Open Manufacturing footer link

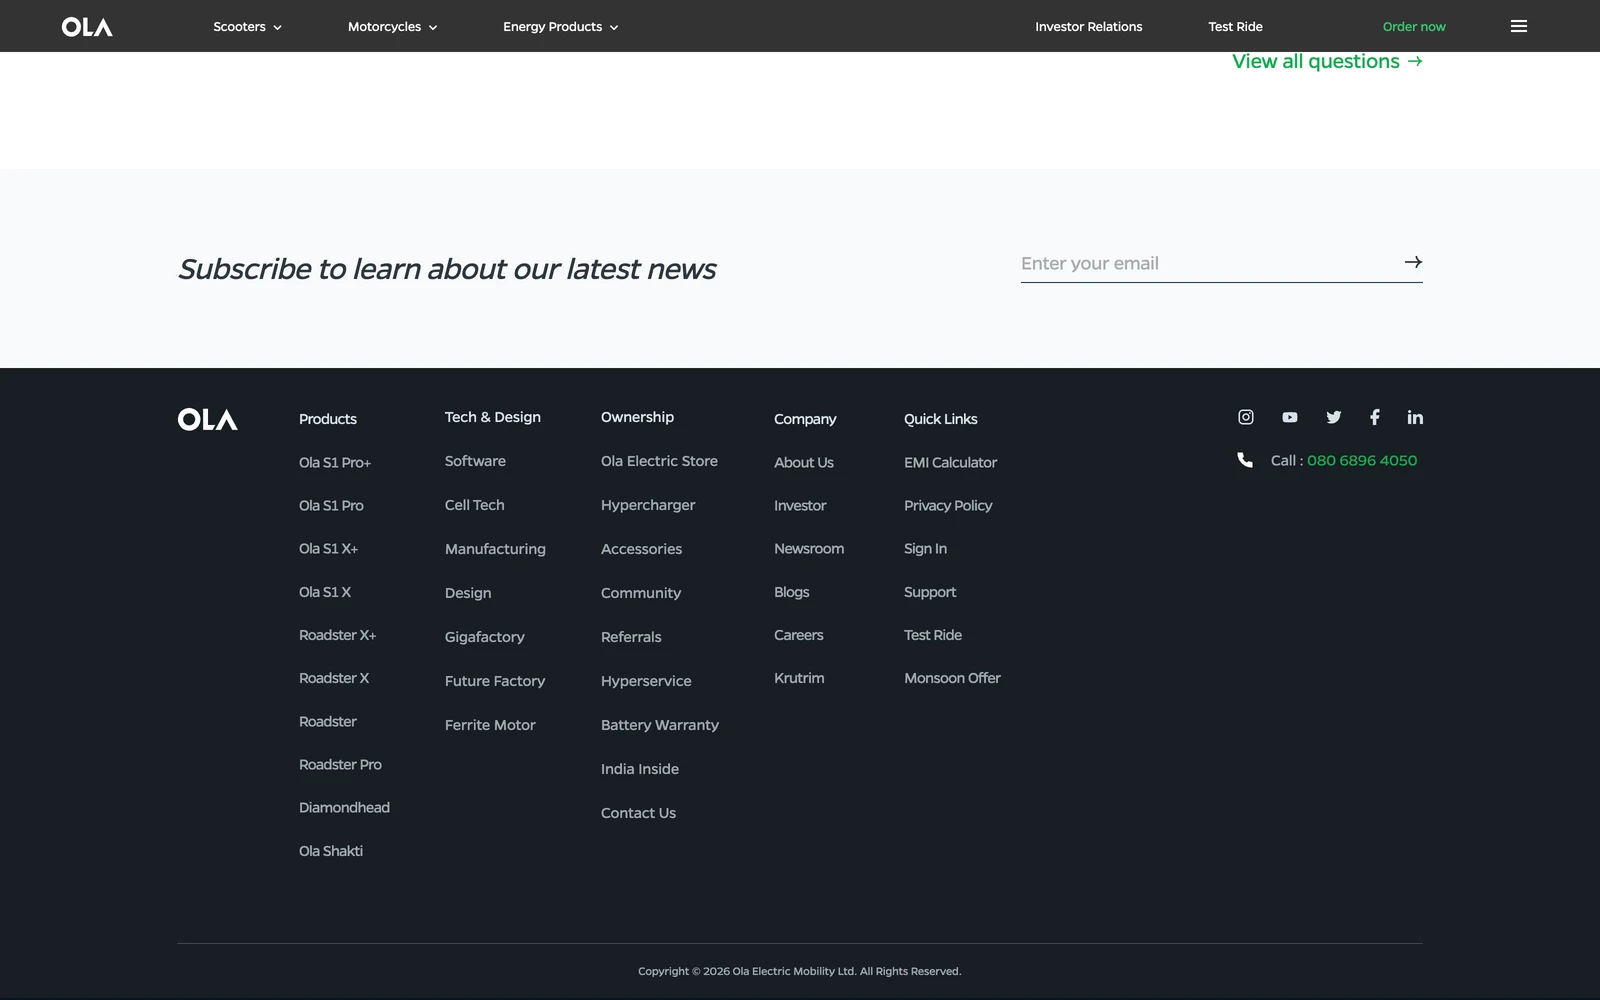tap(495, 549)
